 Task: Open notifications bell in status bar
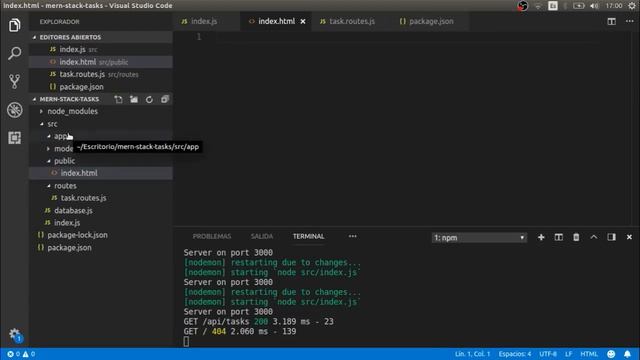pyautogui.click(x=627, y=354)
